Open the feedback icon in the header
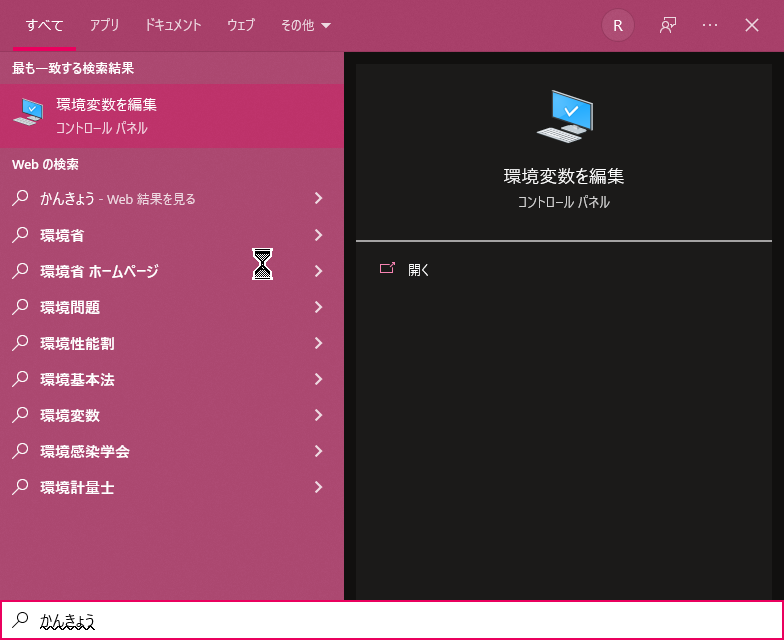 click(668, 26)
